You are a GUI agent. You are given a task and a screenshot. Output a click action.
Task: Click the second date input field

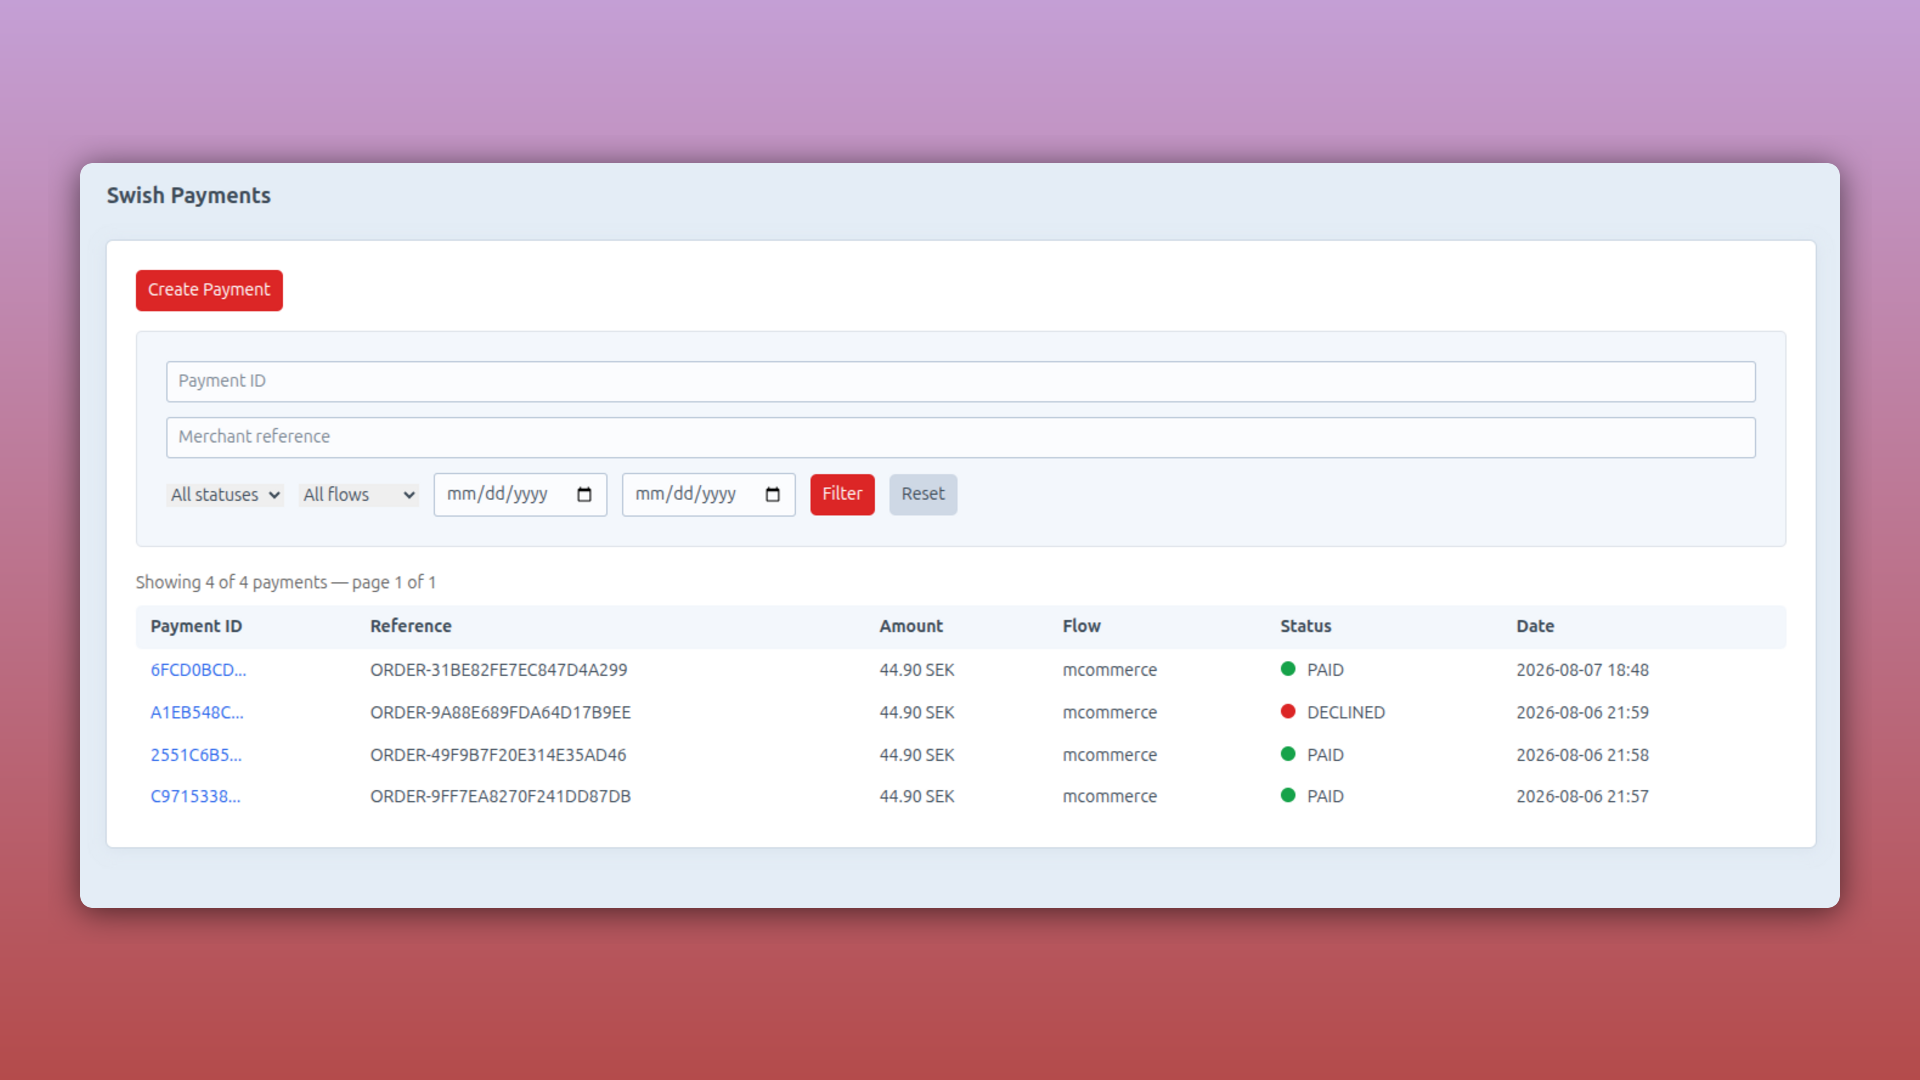coord(708,495)
